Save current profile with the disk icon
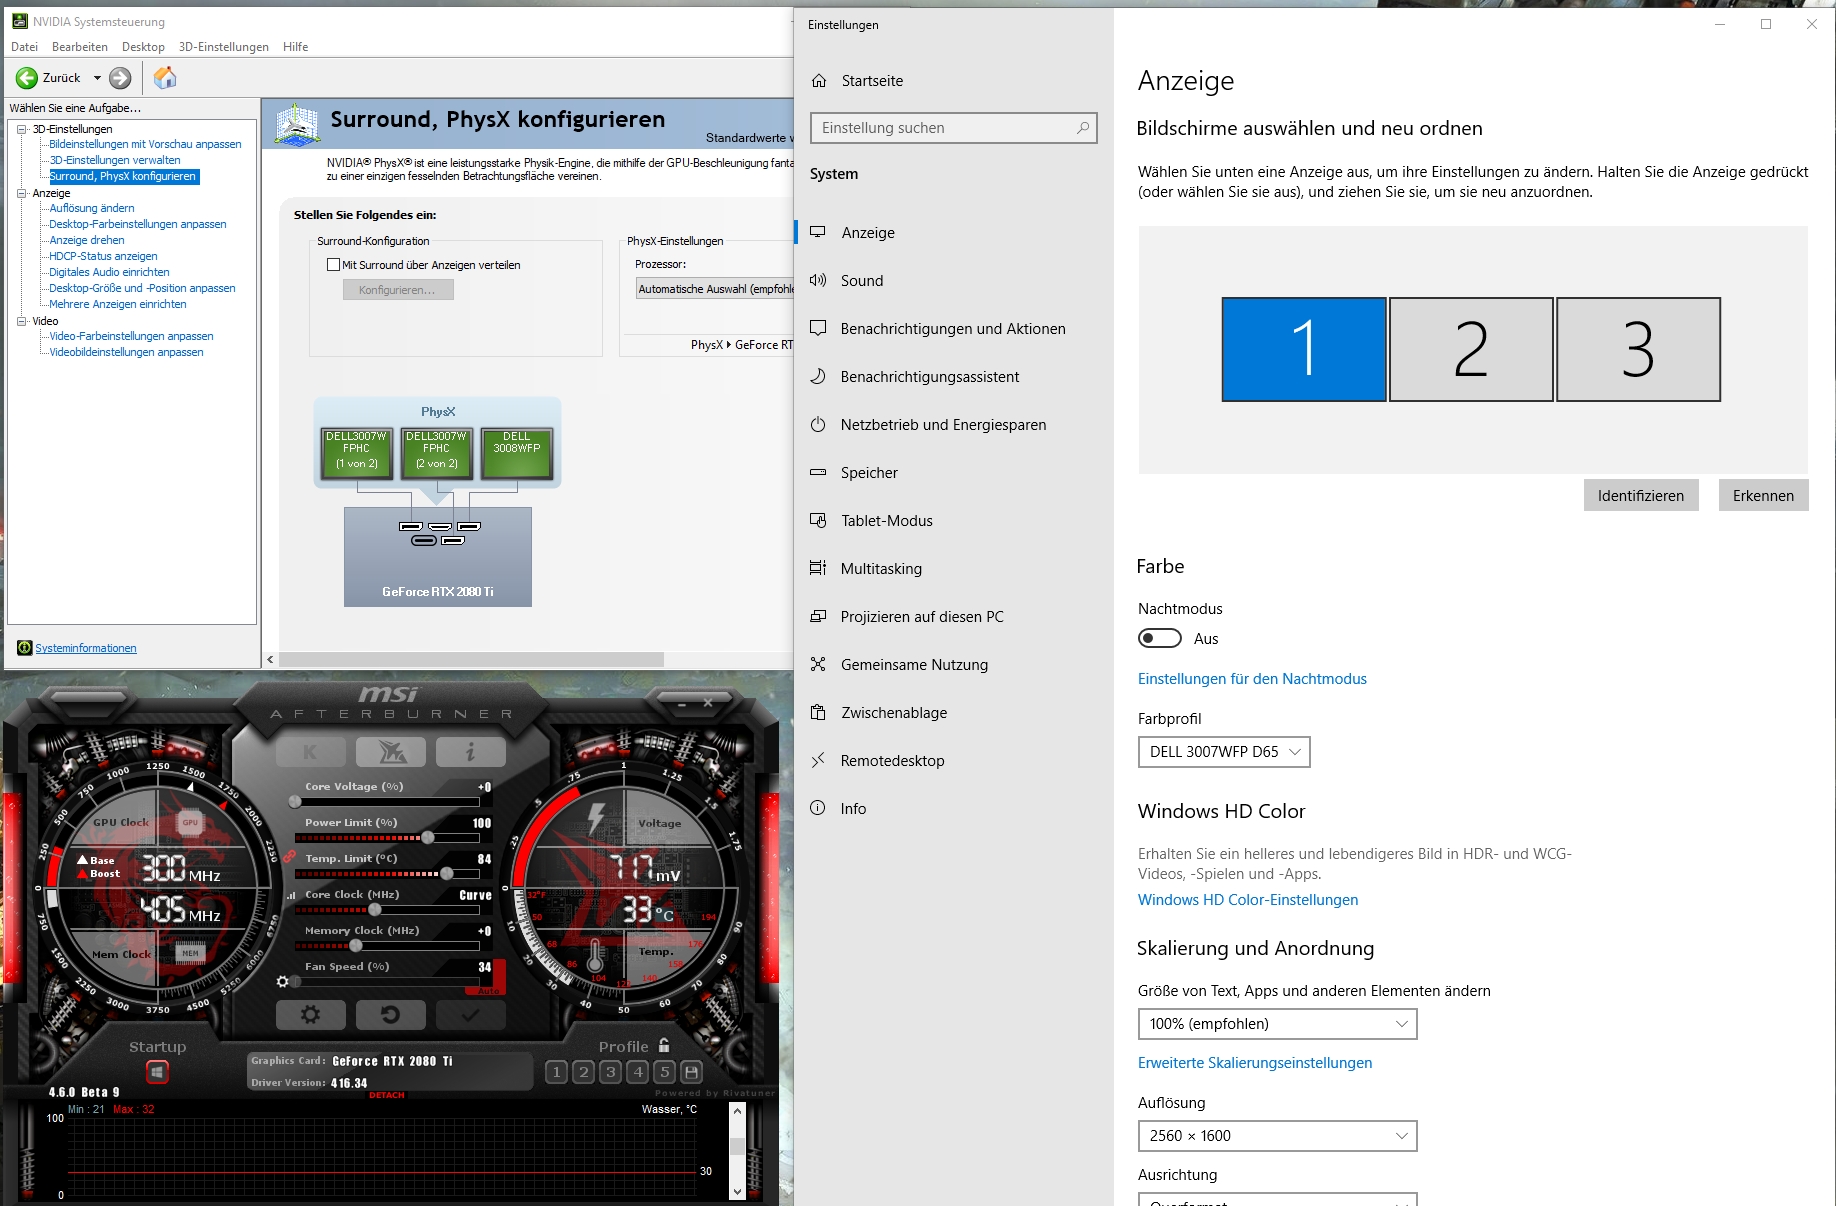The image size is (1836, 1206). point(692,1073)
